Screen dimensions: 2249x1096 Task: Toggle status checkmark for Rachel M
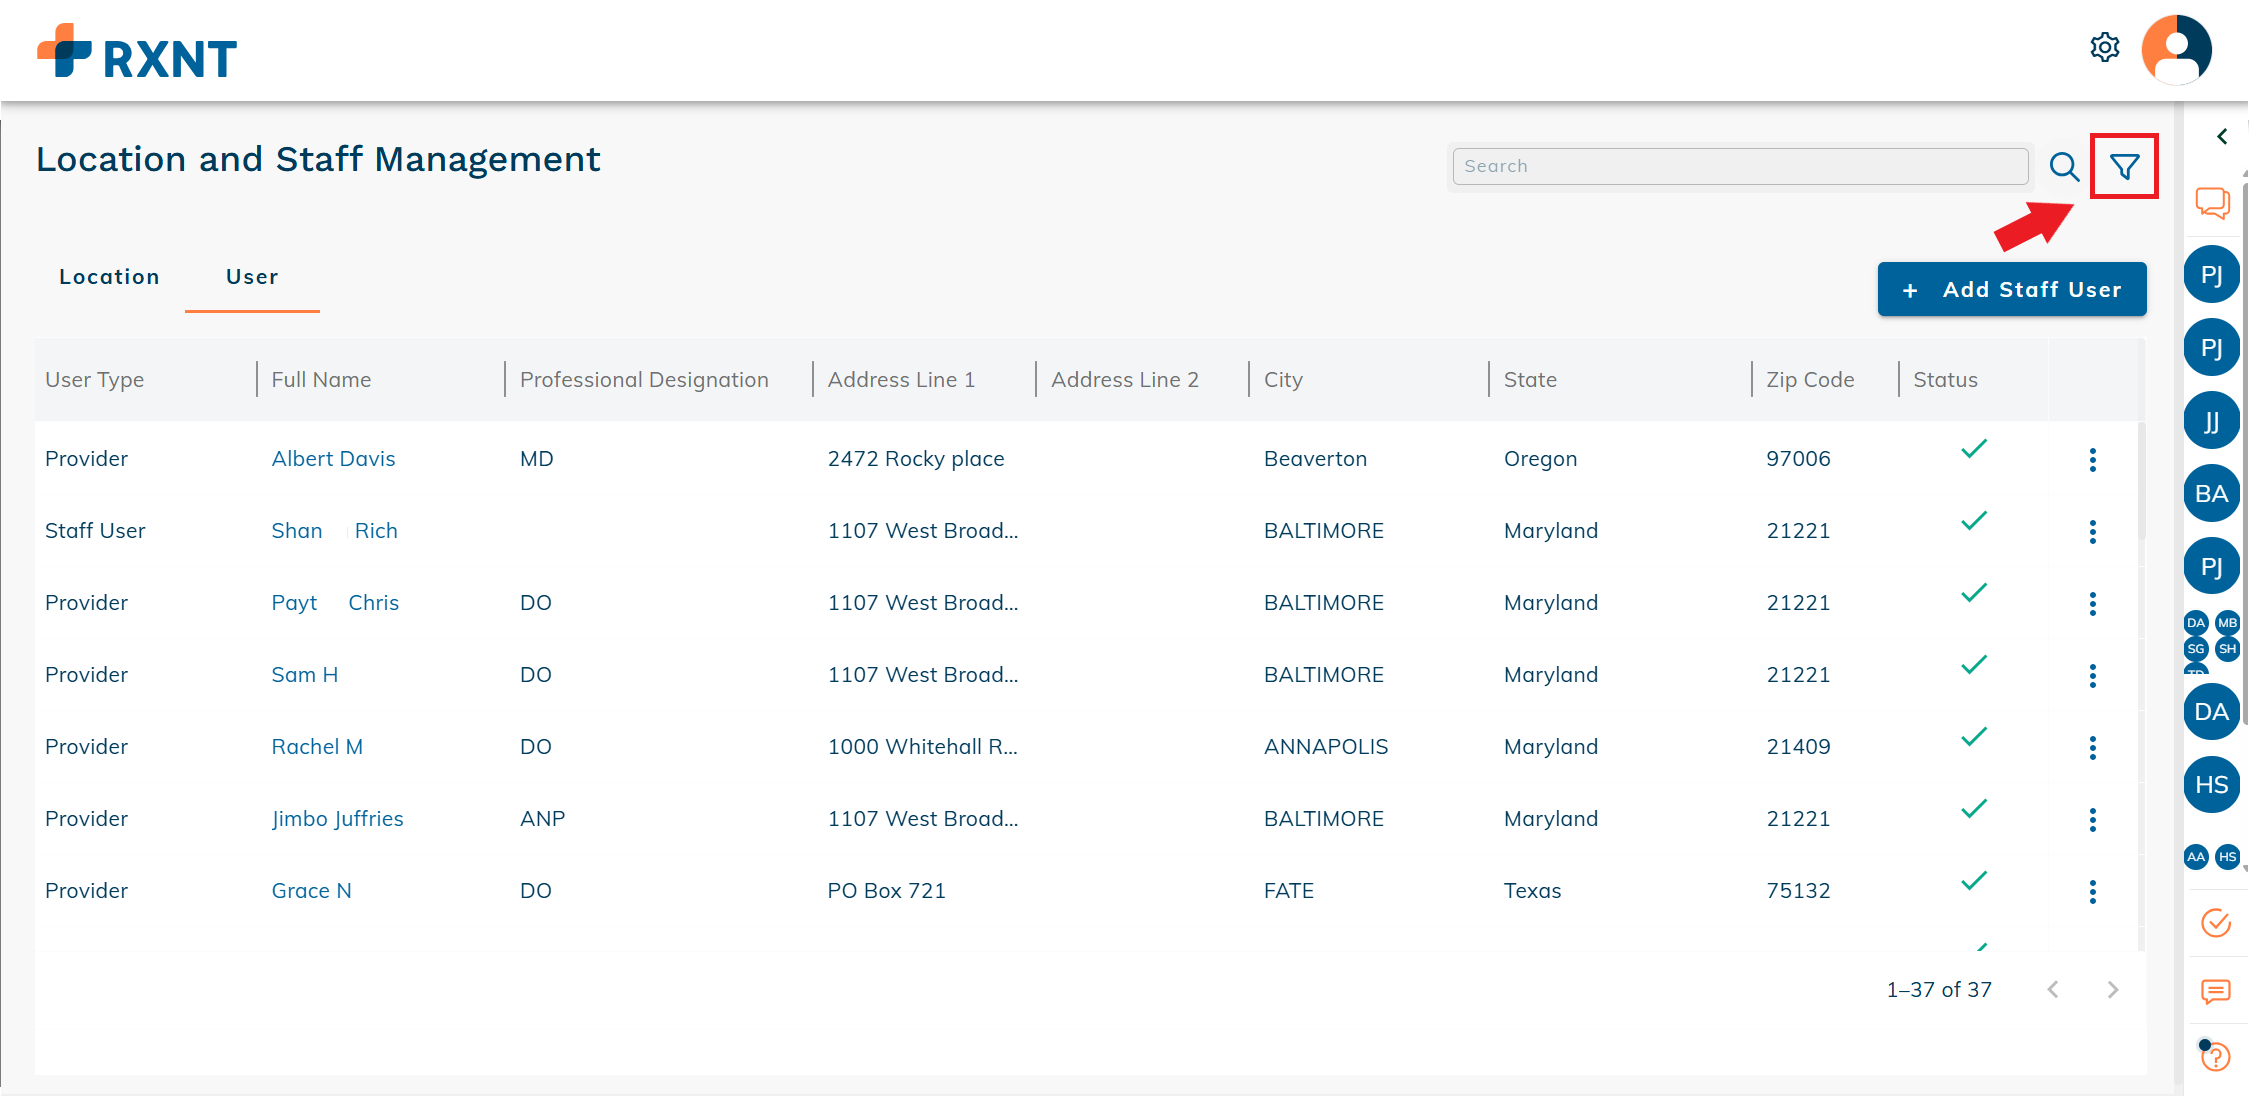click(1973, 737)
